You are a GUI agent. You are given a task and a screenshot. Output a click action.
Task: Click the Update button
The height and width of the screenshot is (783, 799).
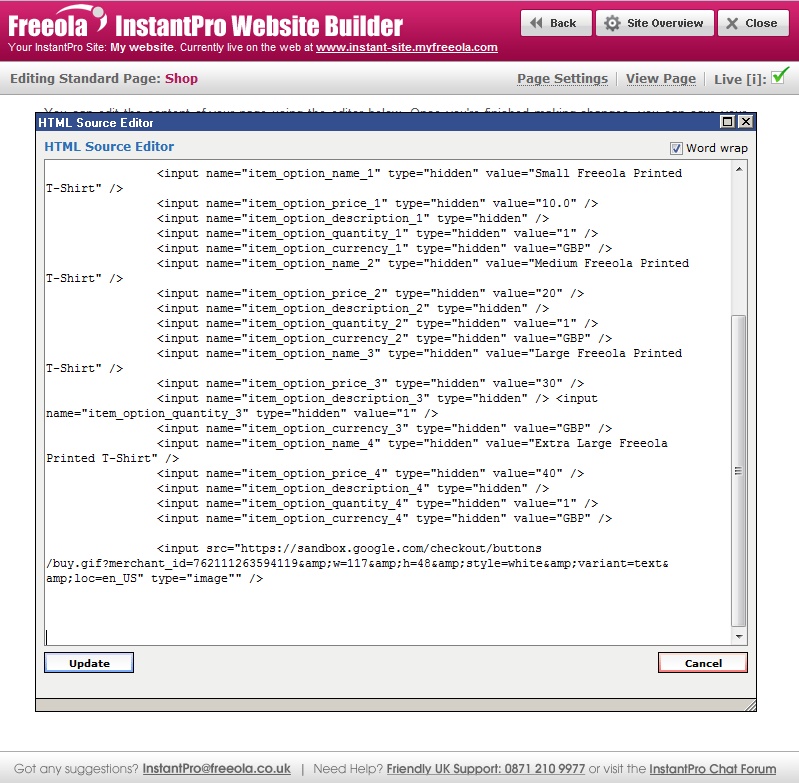(x=89, y=663)
